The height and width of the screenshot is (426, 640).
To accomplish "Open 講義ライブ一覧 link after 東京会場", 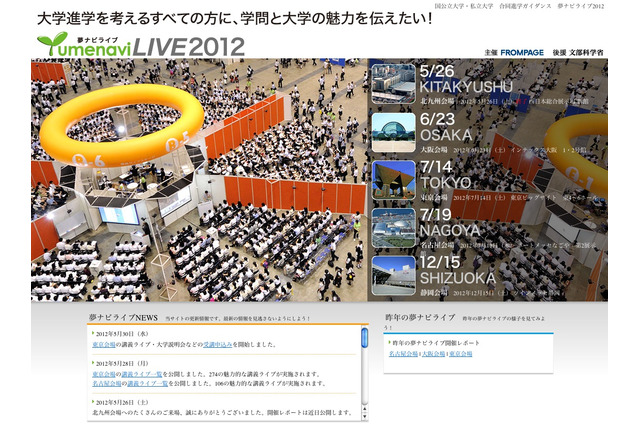I will tap(142, 374).
